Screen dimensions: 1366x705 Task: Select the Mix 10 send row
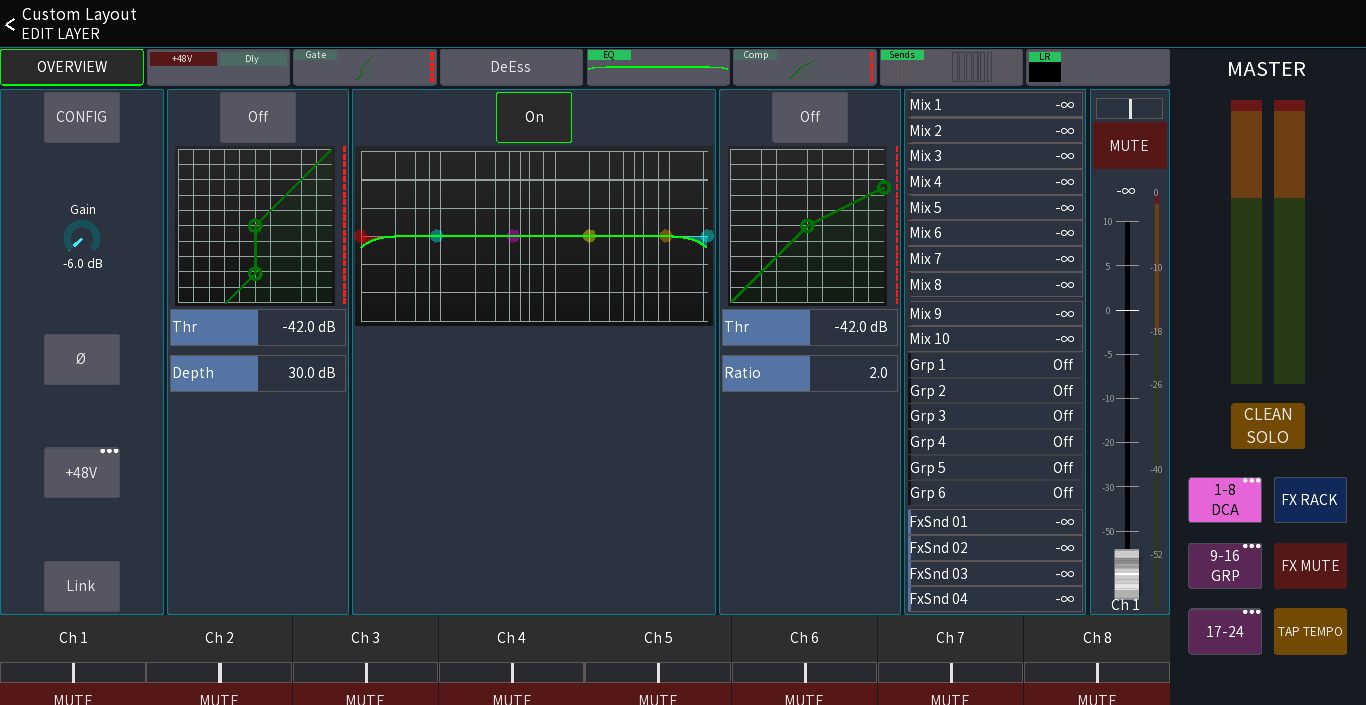[994, 339]
